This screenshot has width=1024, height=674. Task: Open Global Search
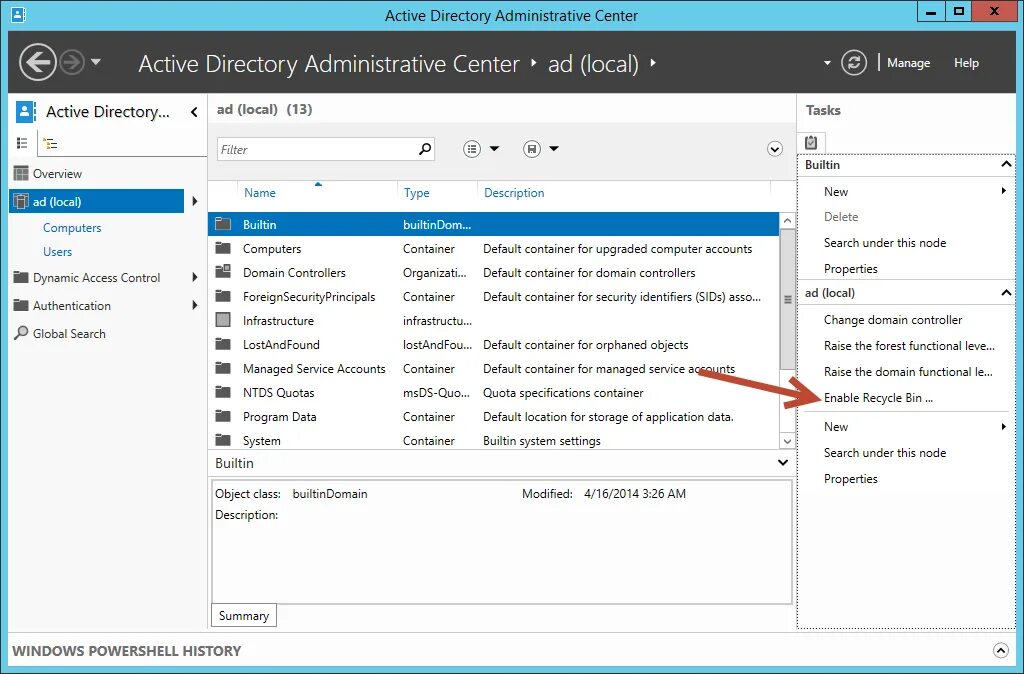(x=69, y=334)
